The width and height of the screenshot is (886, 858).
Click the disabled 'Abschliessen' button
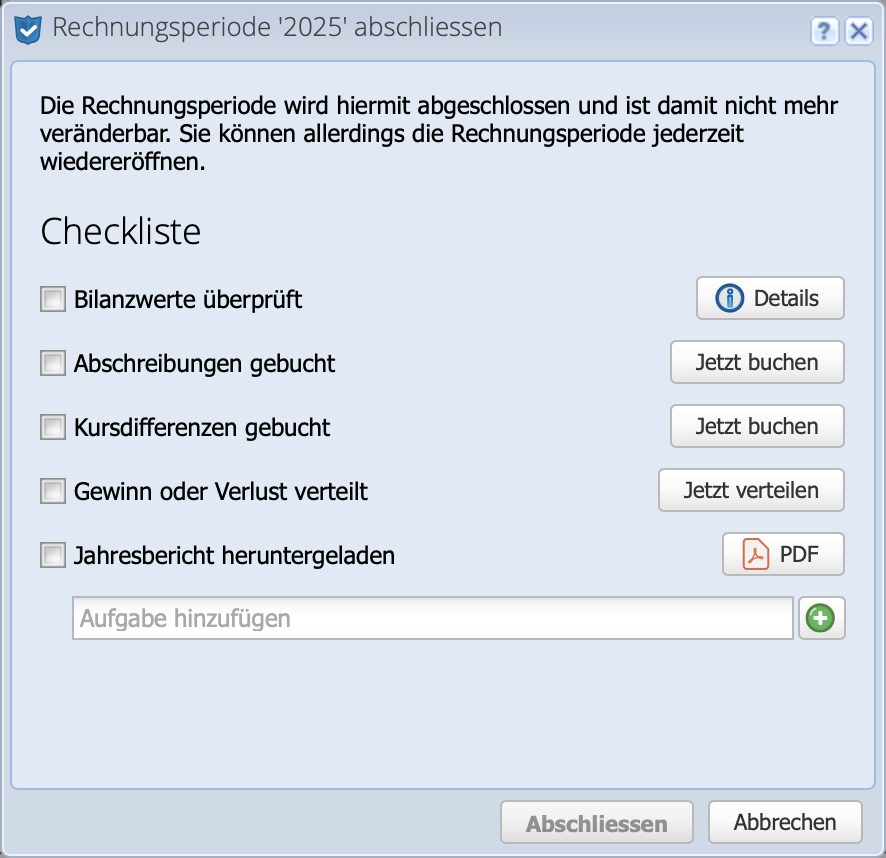pos(596,821)
